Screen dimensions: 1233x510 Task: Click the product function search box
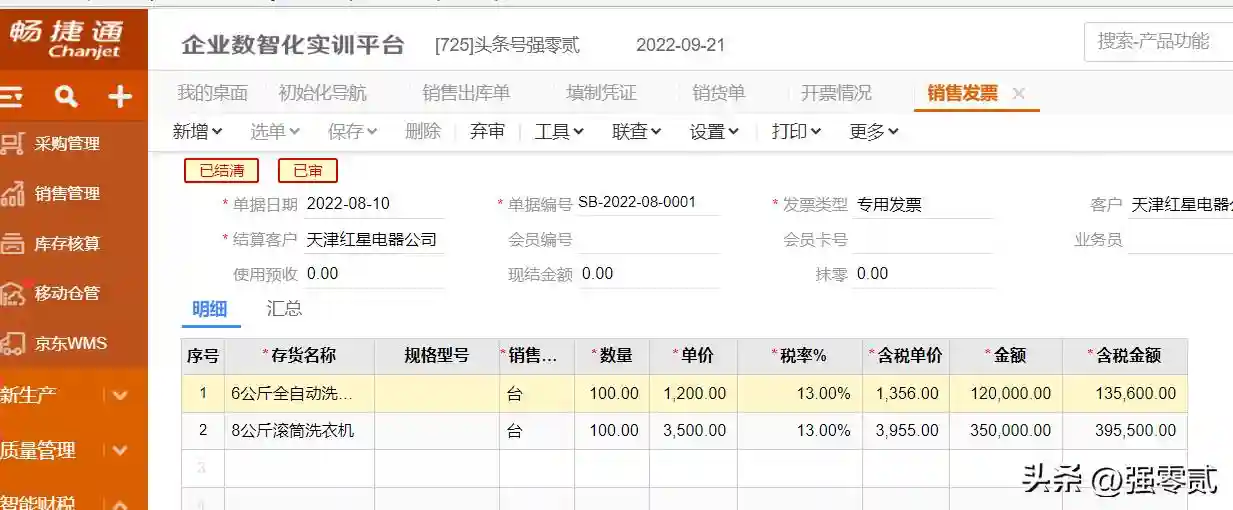click(1160, 42)
